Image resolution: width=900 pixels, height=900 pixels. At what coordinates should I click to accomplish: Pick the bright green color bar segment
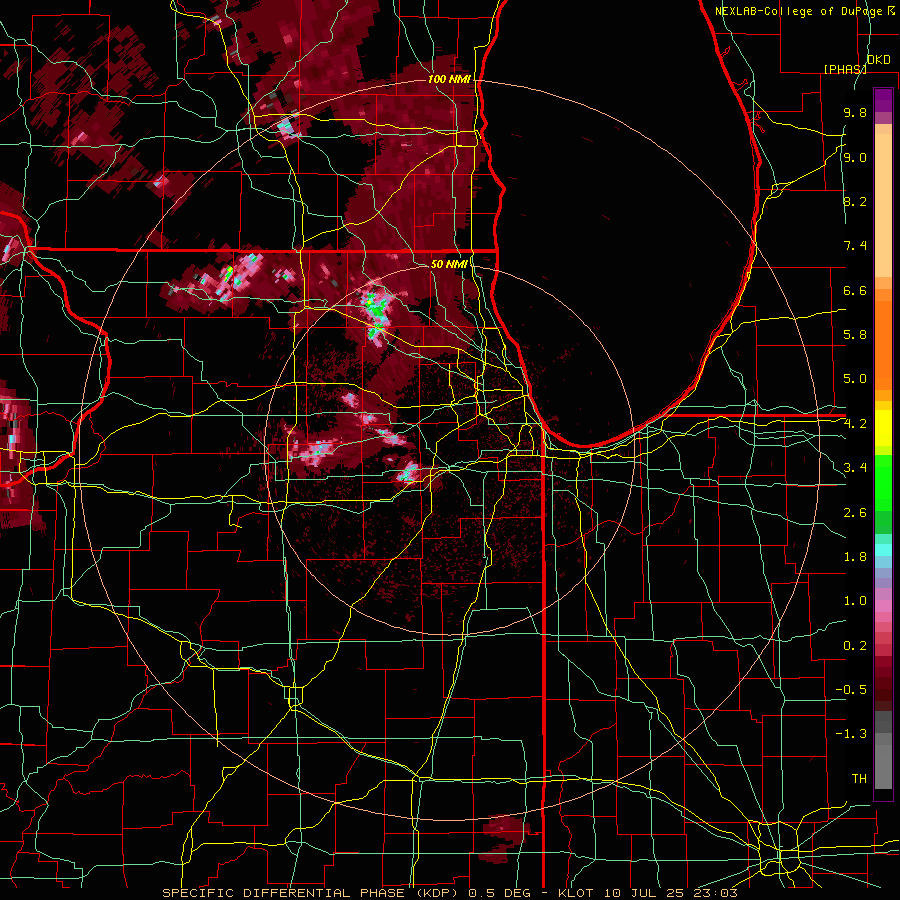point(883,483)
